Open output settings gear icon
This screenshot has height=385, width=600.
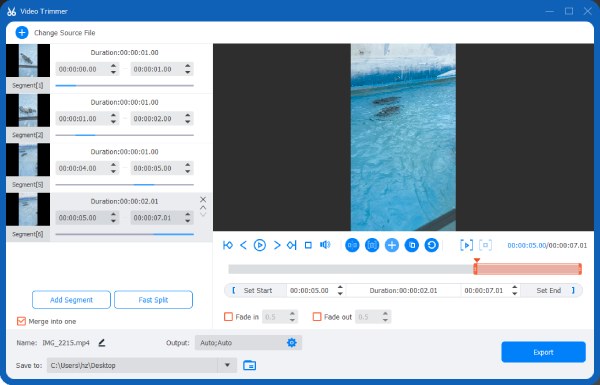coord(292,343)
